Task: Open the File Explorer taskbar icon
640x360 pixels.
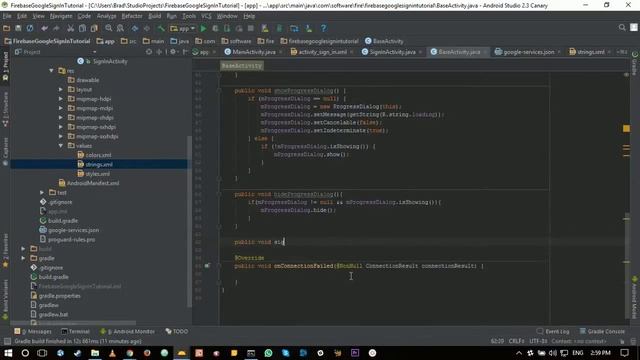Action: pyautogui.click(x=95, y=353)
